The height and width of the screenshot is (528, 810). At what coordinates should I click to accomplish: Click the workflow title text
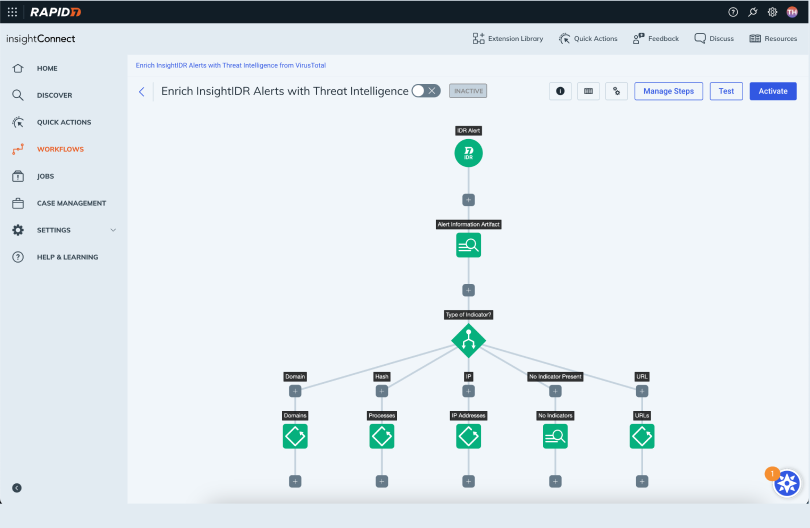click(285, 91)
